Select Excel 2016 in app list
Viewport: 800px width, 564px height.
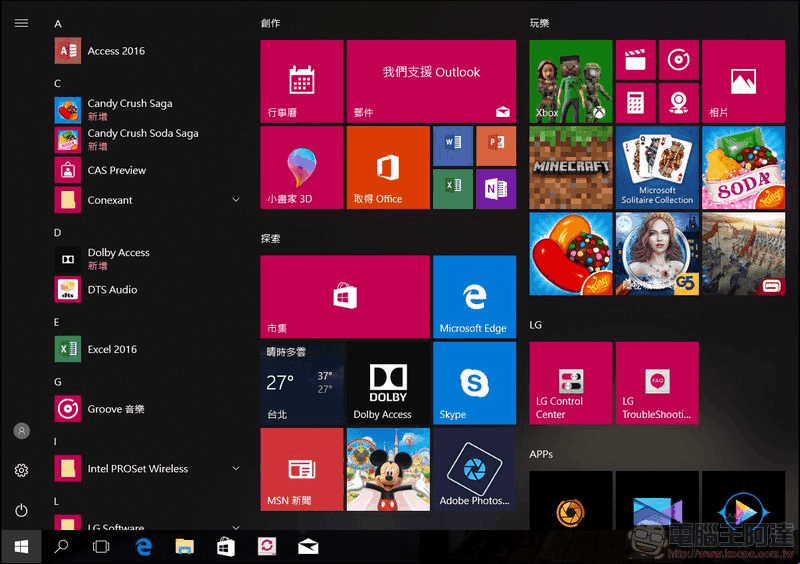(x=112, y=349)
